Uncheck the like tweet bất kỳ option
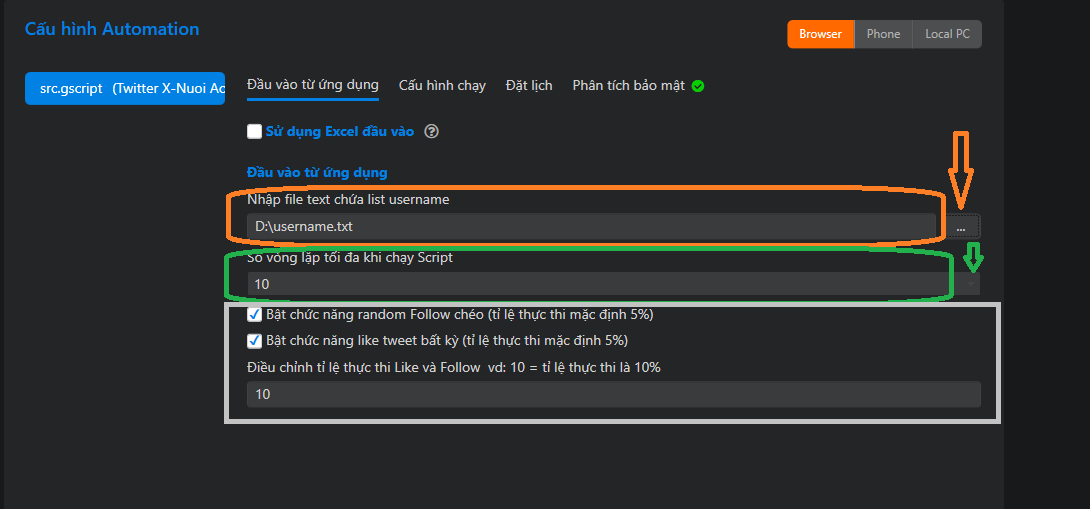 [255, 340]
